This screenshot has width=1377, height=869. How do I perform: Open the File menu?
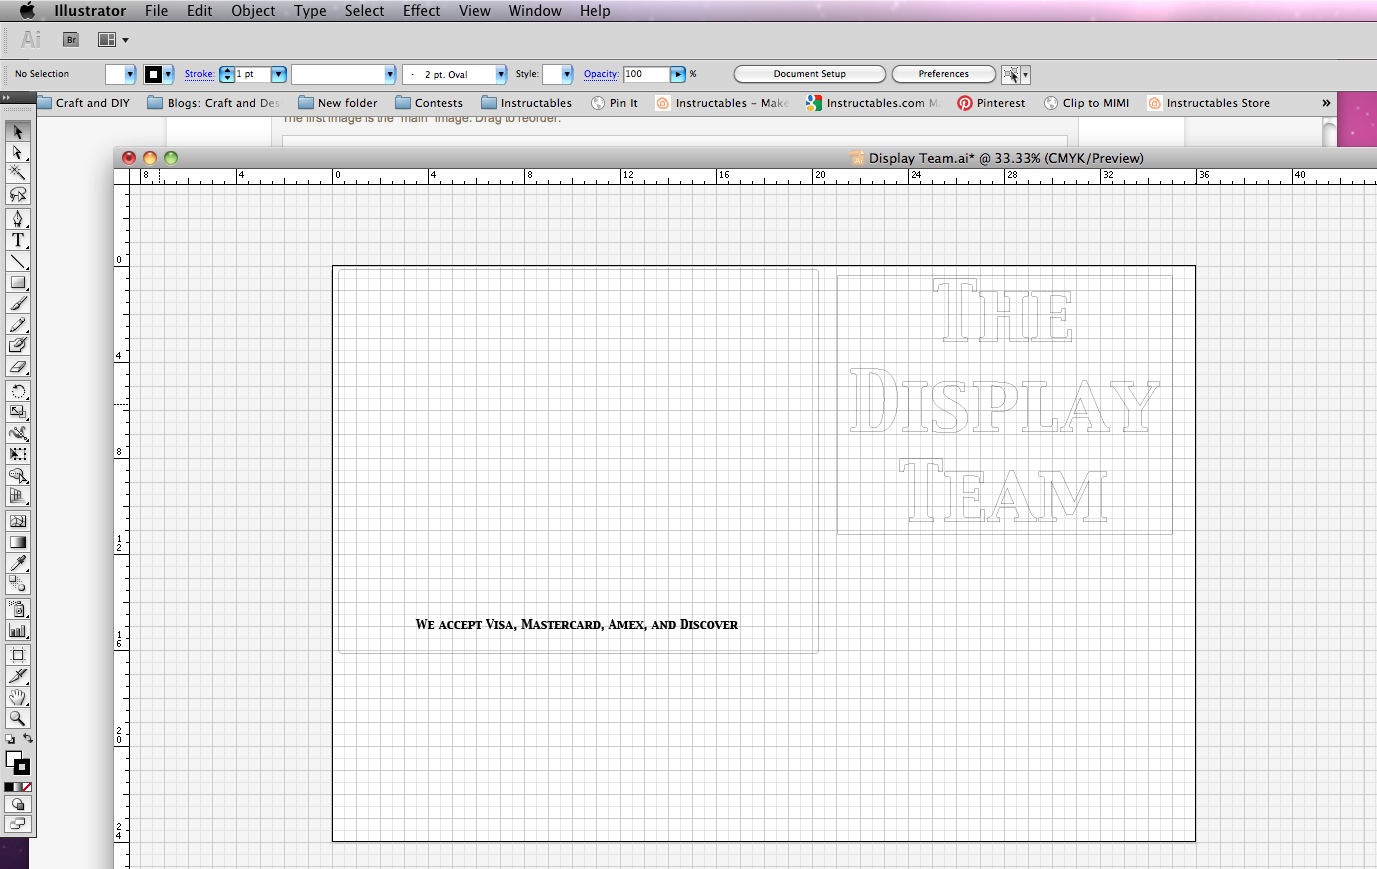coord(157,11)
